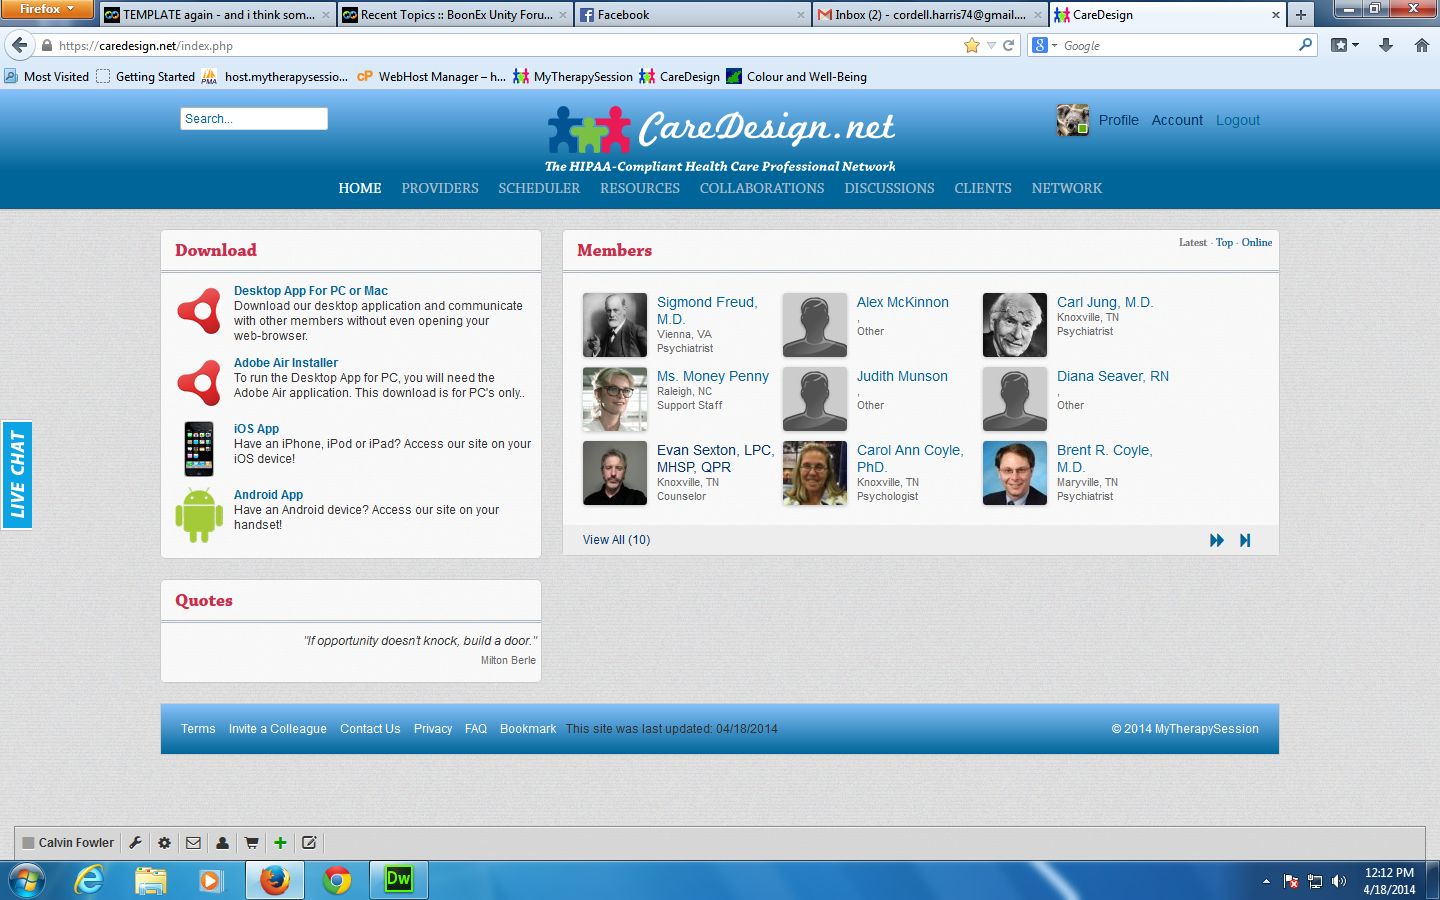The width and height of the screenshot is (1440, 900).
Task: Click the edit pencil-square icon in the bottom toolbar
Action: pyautogui.click(x=309, y=843)
